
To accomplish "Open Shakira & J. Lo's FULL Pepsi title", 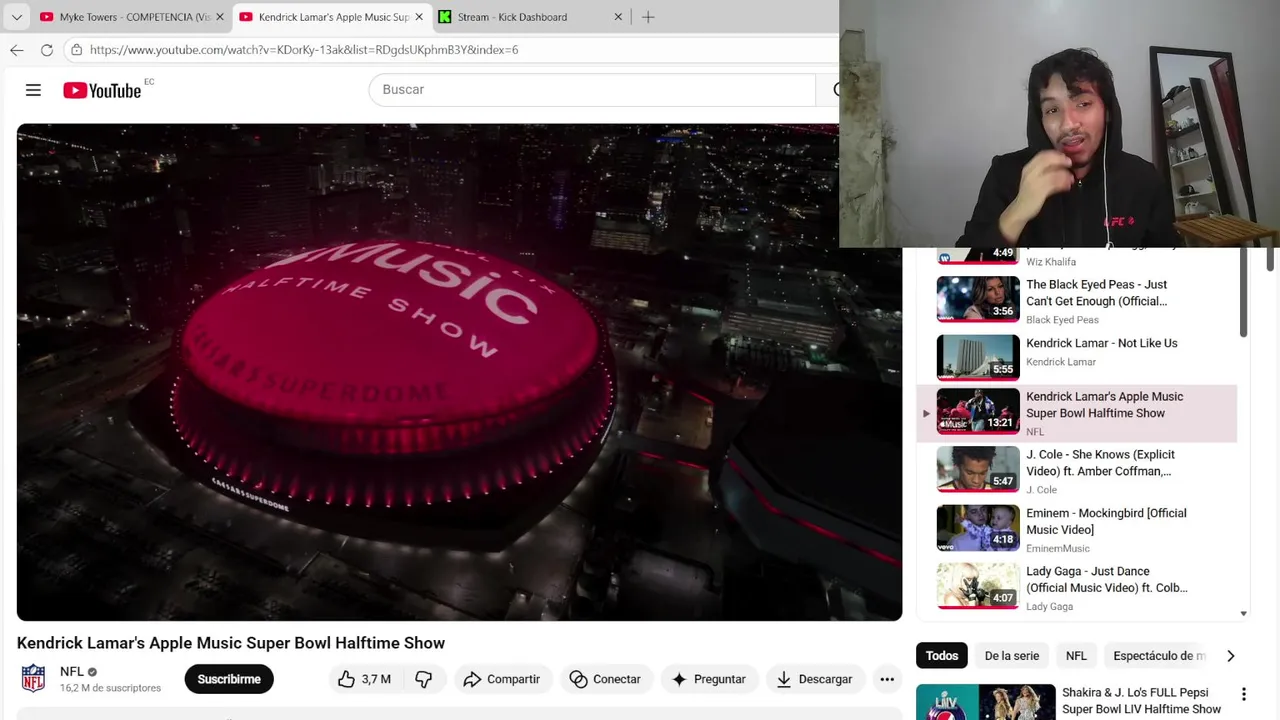I will (x=1142, y=701).
